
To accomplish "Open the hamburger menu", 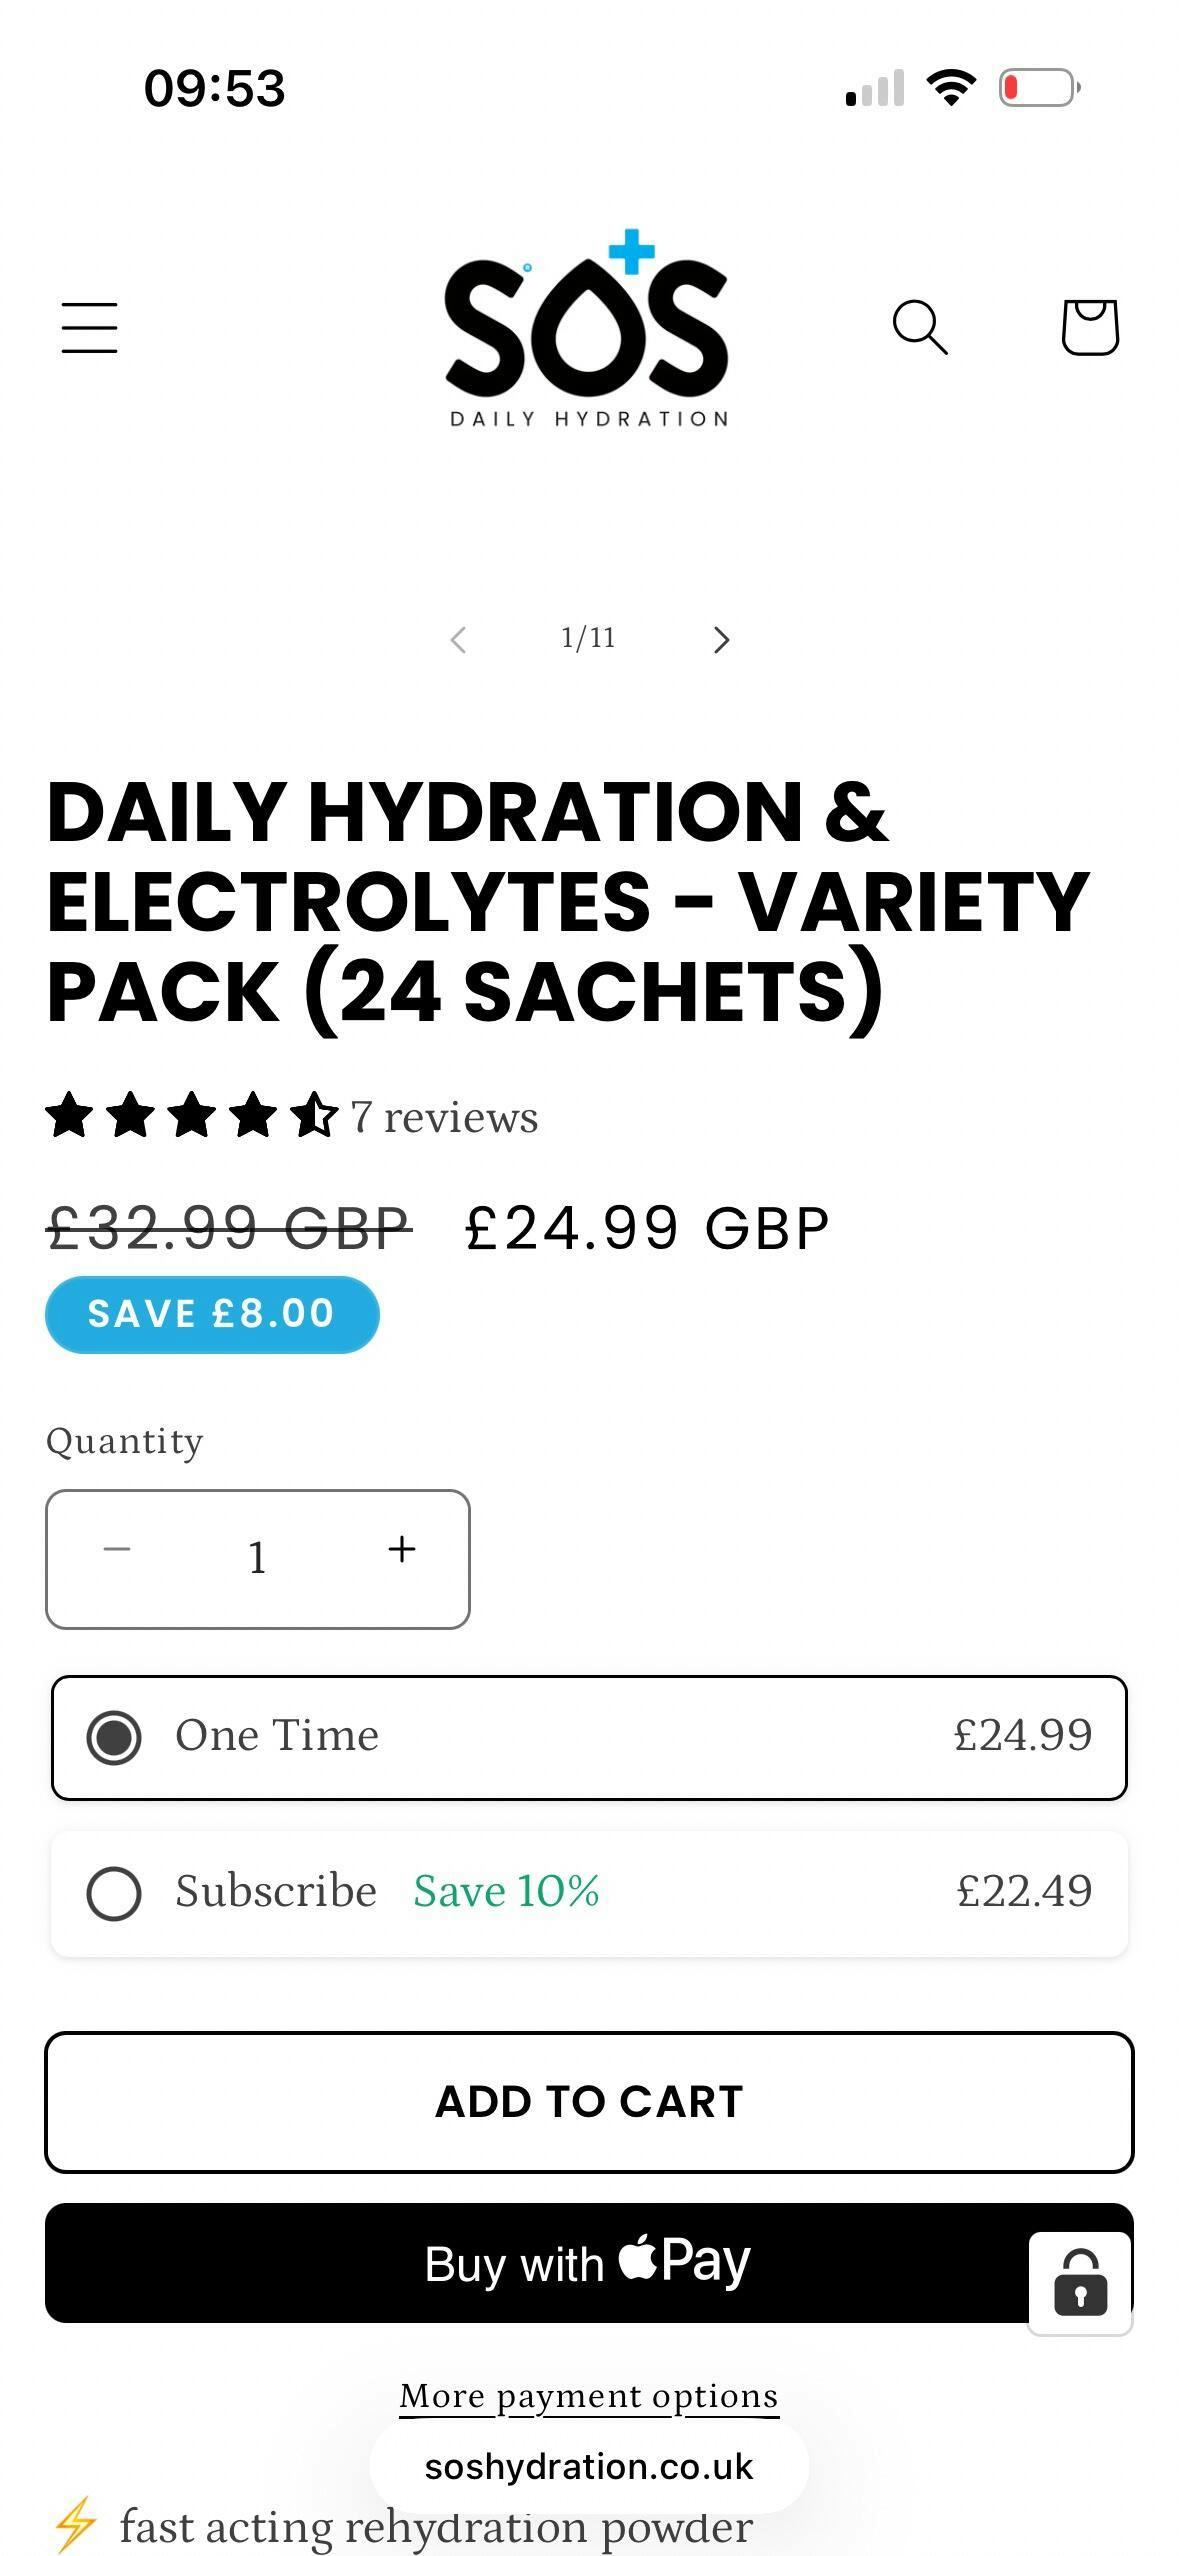I will pos(89,328).
